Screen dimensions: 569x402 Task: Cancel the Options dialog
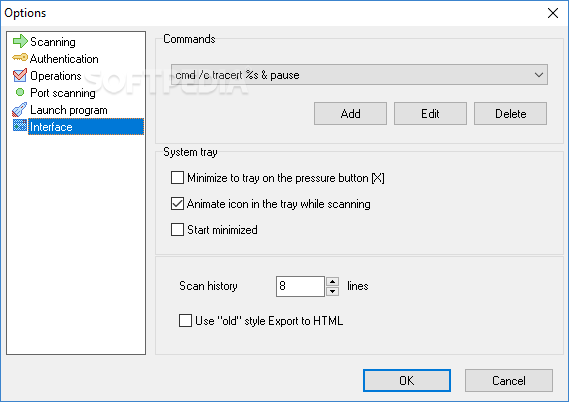(x=509, y=381)
